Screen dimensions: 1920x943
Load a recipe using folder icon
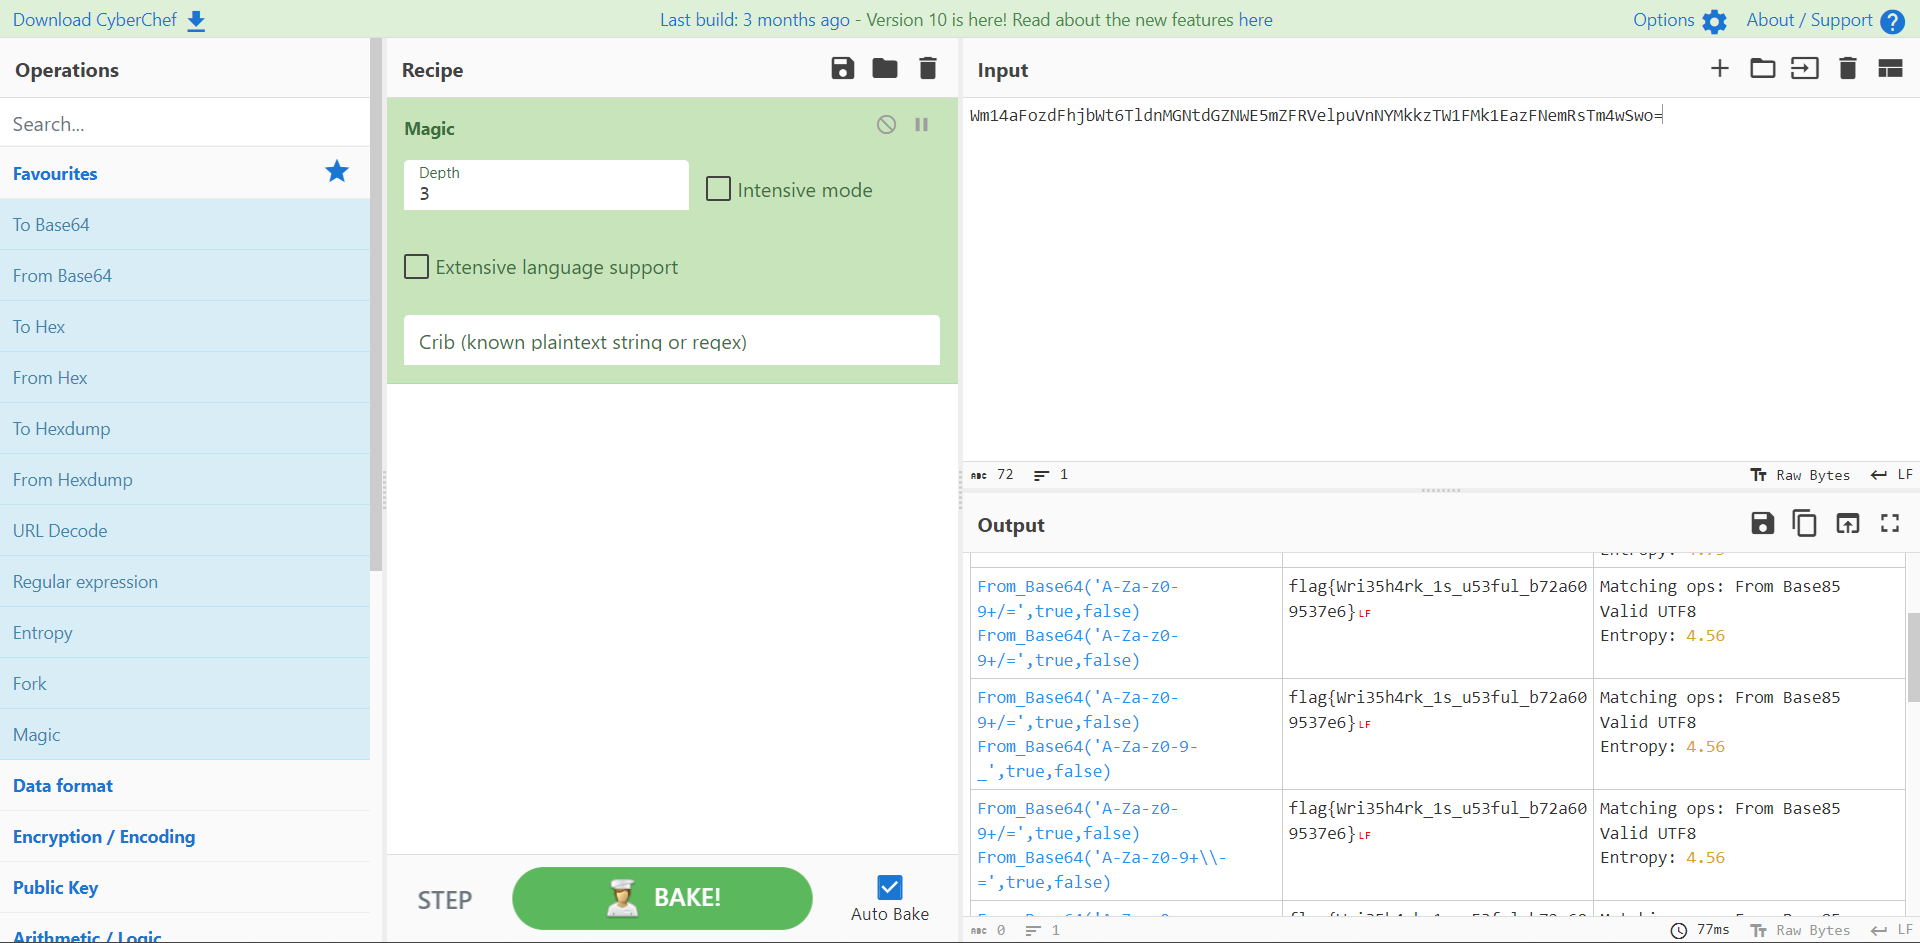884,68
